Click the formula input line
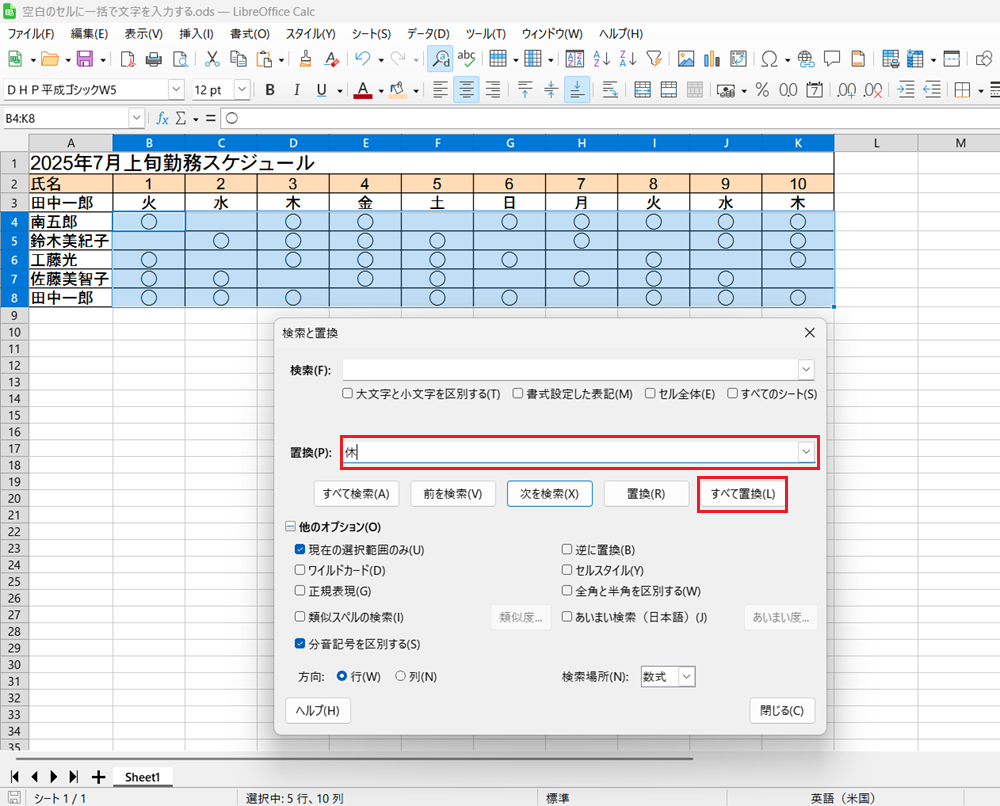Image resolution: width=1000 pixels, height=806 pixels. point(610,118)
